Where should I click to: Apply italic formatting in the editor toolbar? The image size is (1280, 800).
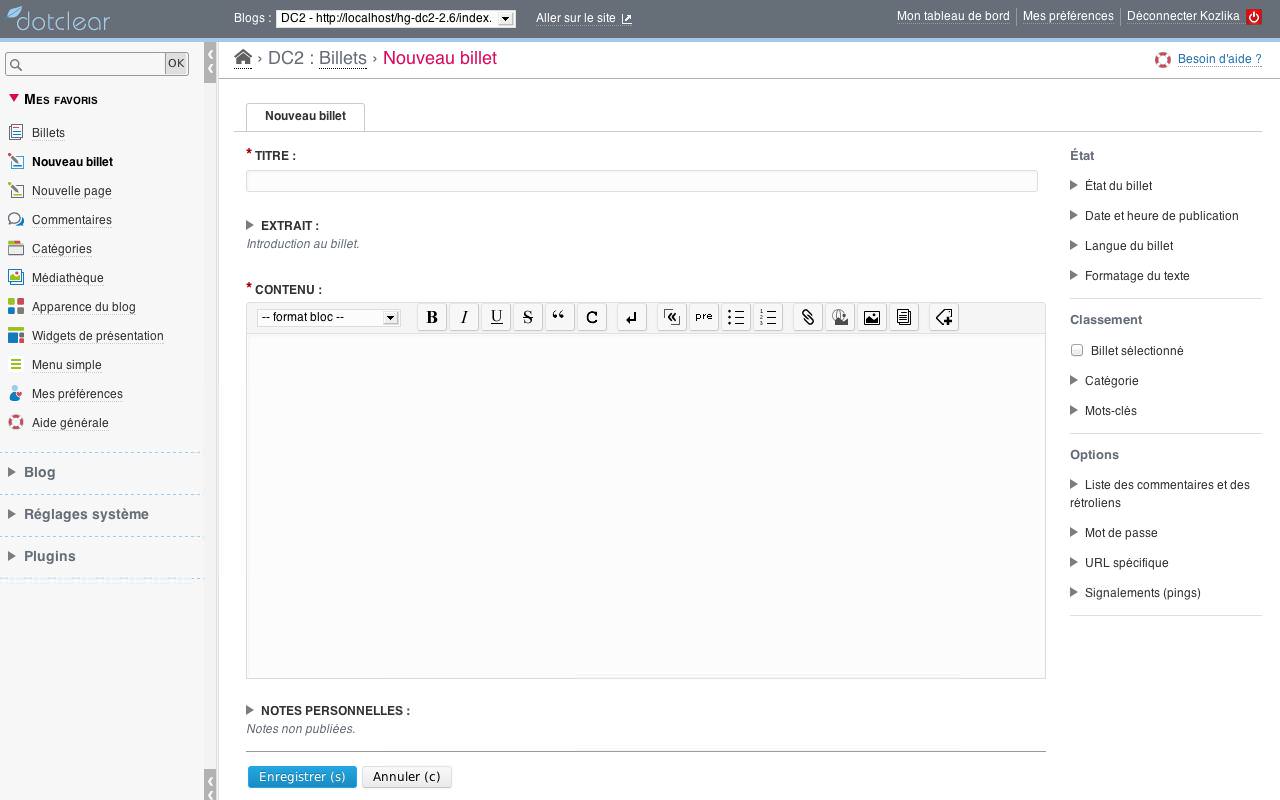[464, 317]
